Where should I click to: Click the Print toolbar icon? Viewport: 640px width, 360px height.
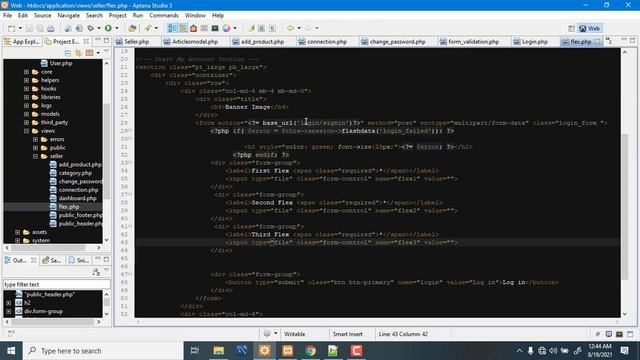(x=51, y=28)
